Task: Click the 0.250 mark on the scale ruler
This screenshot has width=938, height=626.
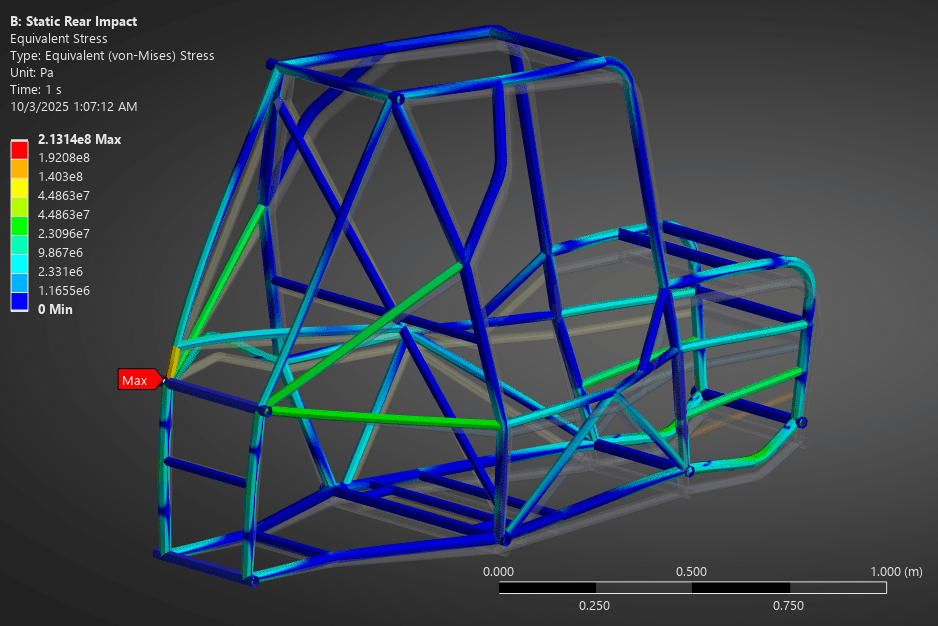Action: point(594,605)
